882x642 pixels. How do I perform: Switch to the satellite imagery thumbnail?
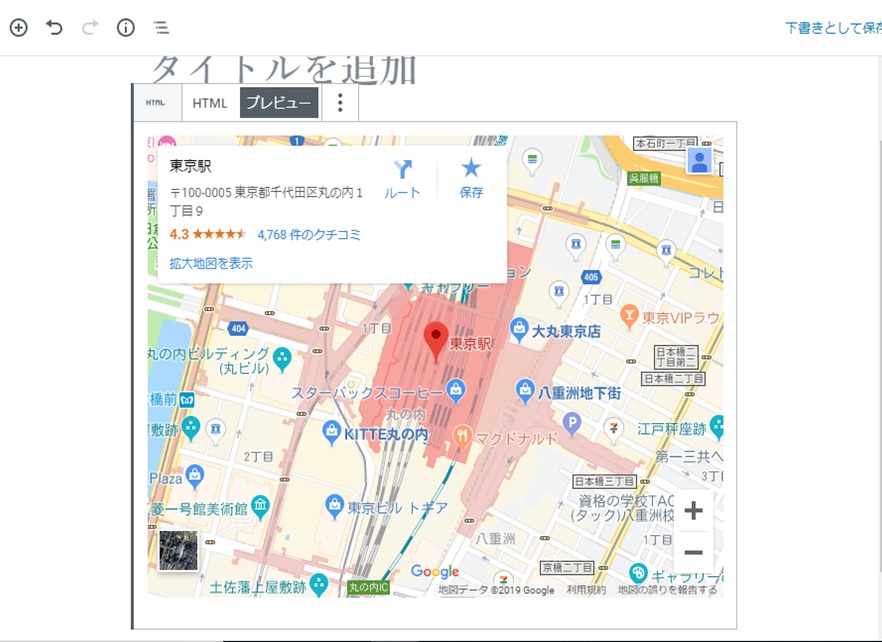178,550
